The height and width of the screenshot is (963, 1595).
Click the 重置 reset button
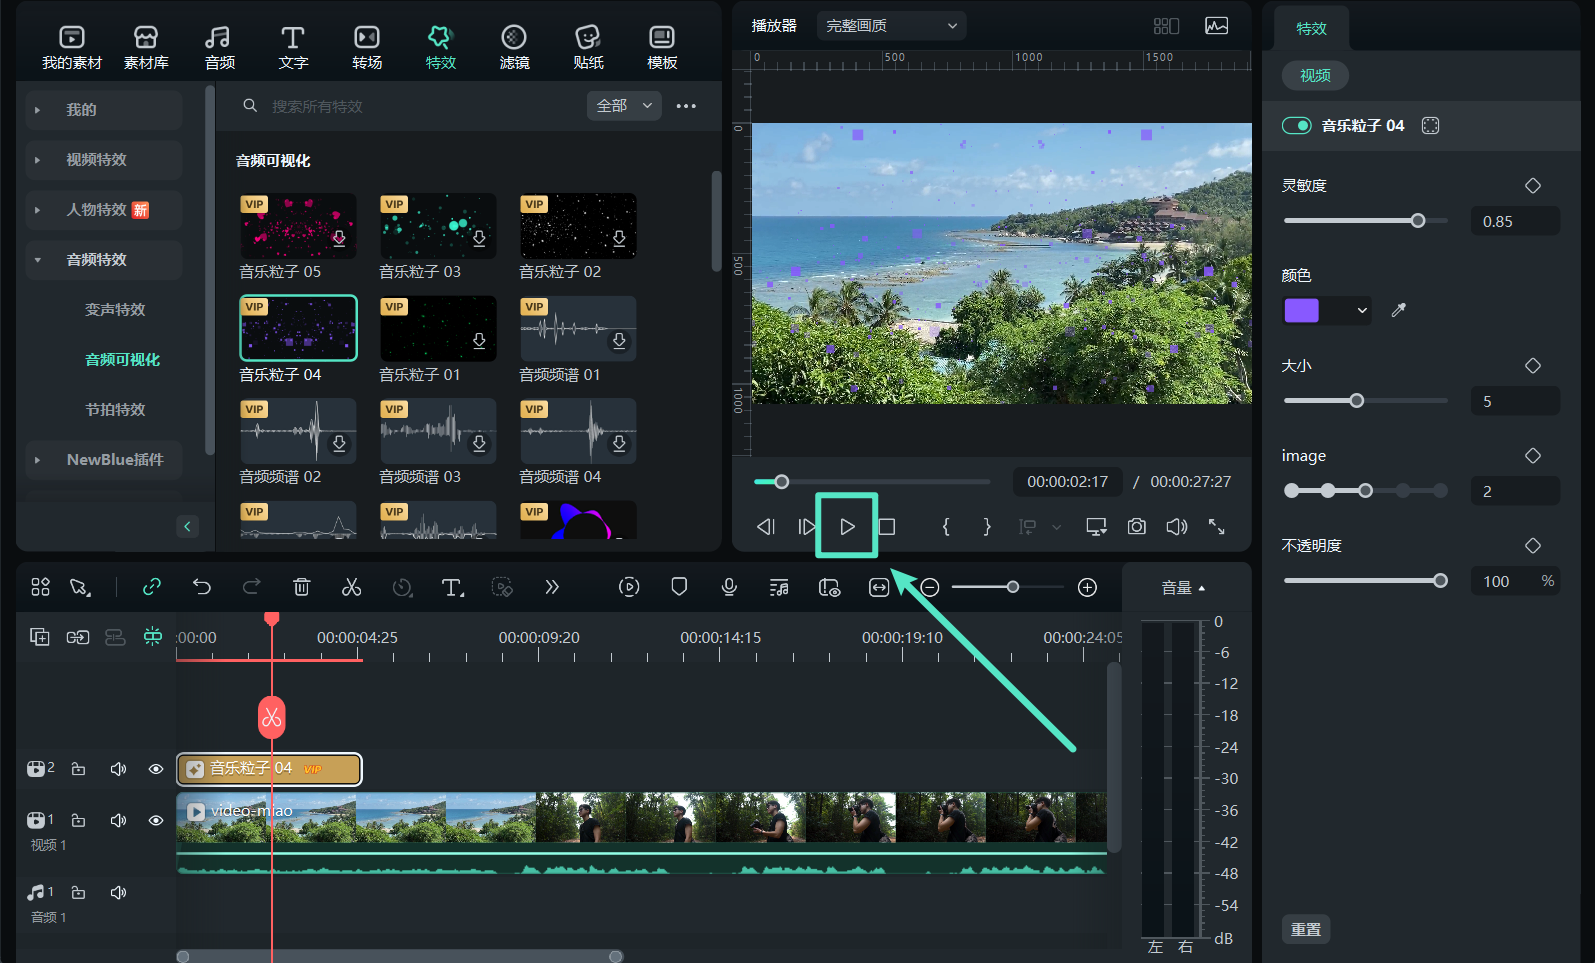1305,929
